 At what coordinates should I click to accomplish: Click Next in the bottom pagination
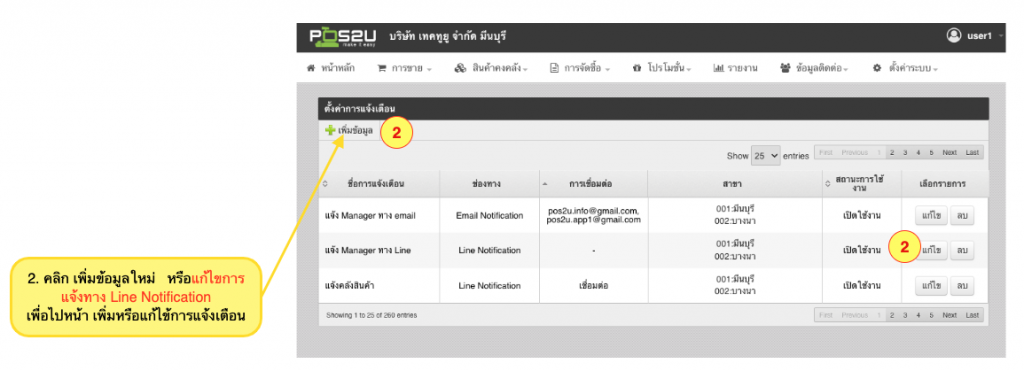click(950, 315)
